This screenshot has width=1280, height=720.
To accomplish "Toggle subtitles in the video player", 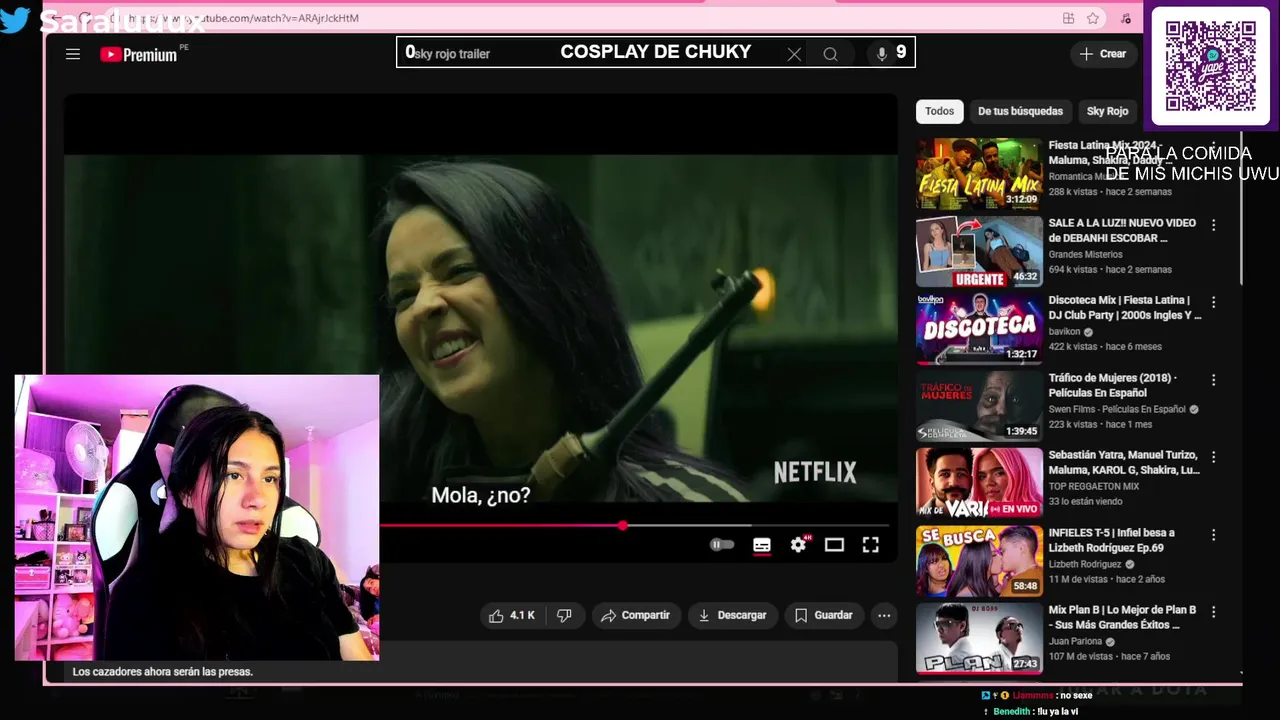I will [x=762, y=545].
